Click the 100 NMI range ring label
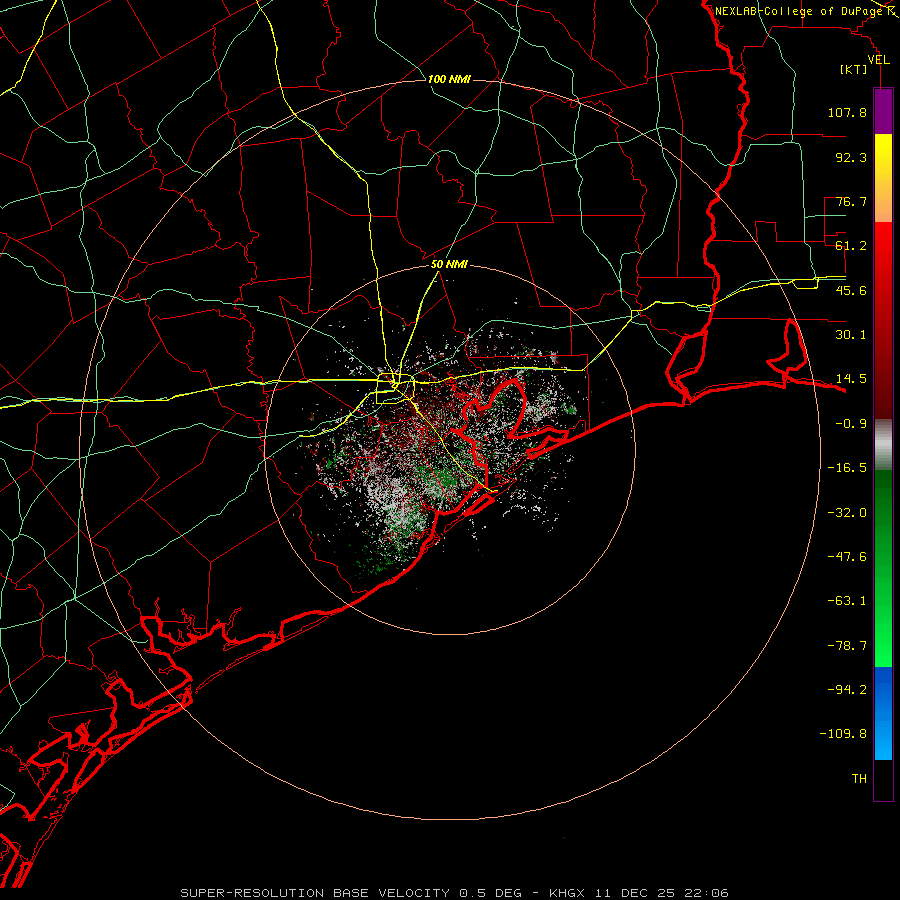Screen dimensions: 900x900 (449, 79)
